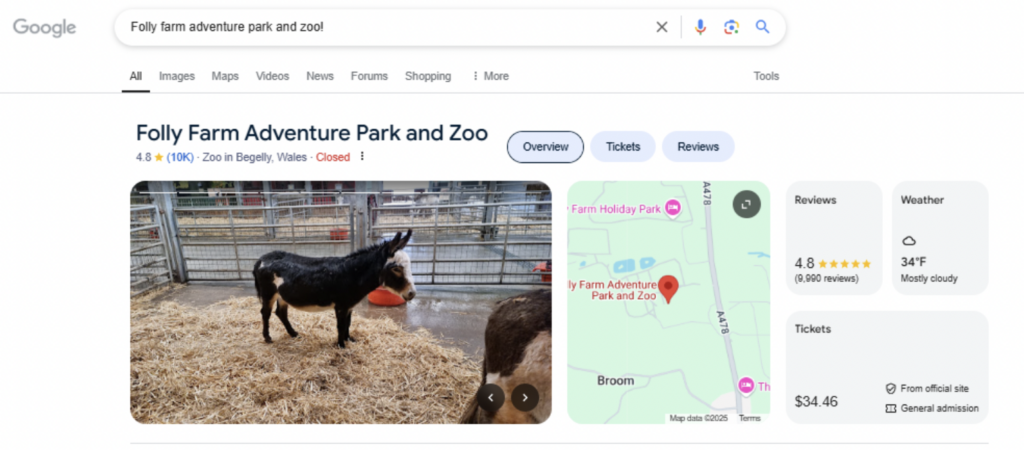
Task: Click the Folly Farm red map pin
Action: point(669,289)
